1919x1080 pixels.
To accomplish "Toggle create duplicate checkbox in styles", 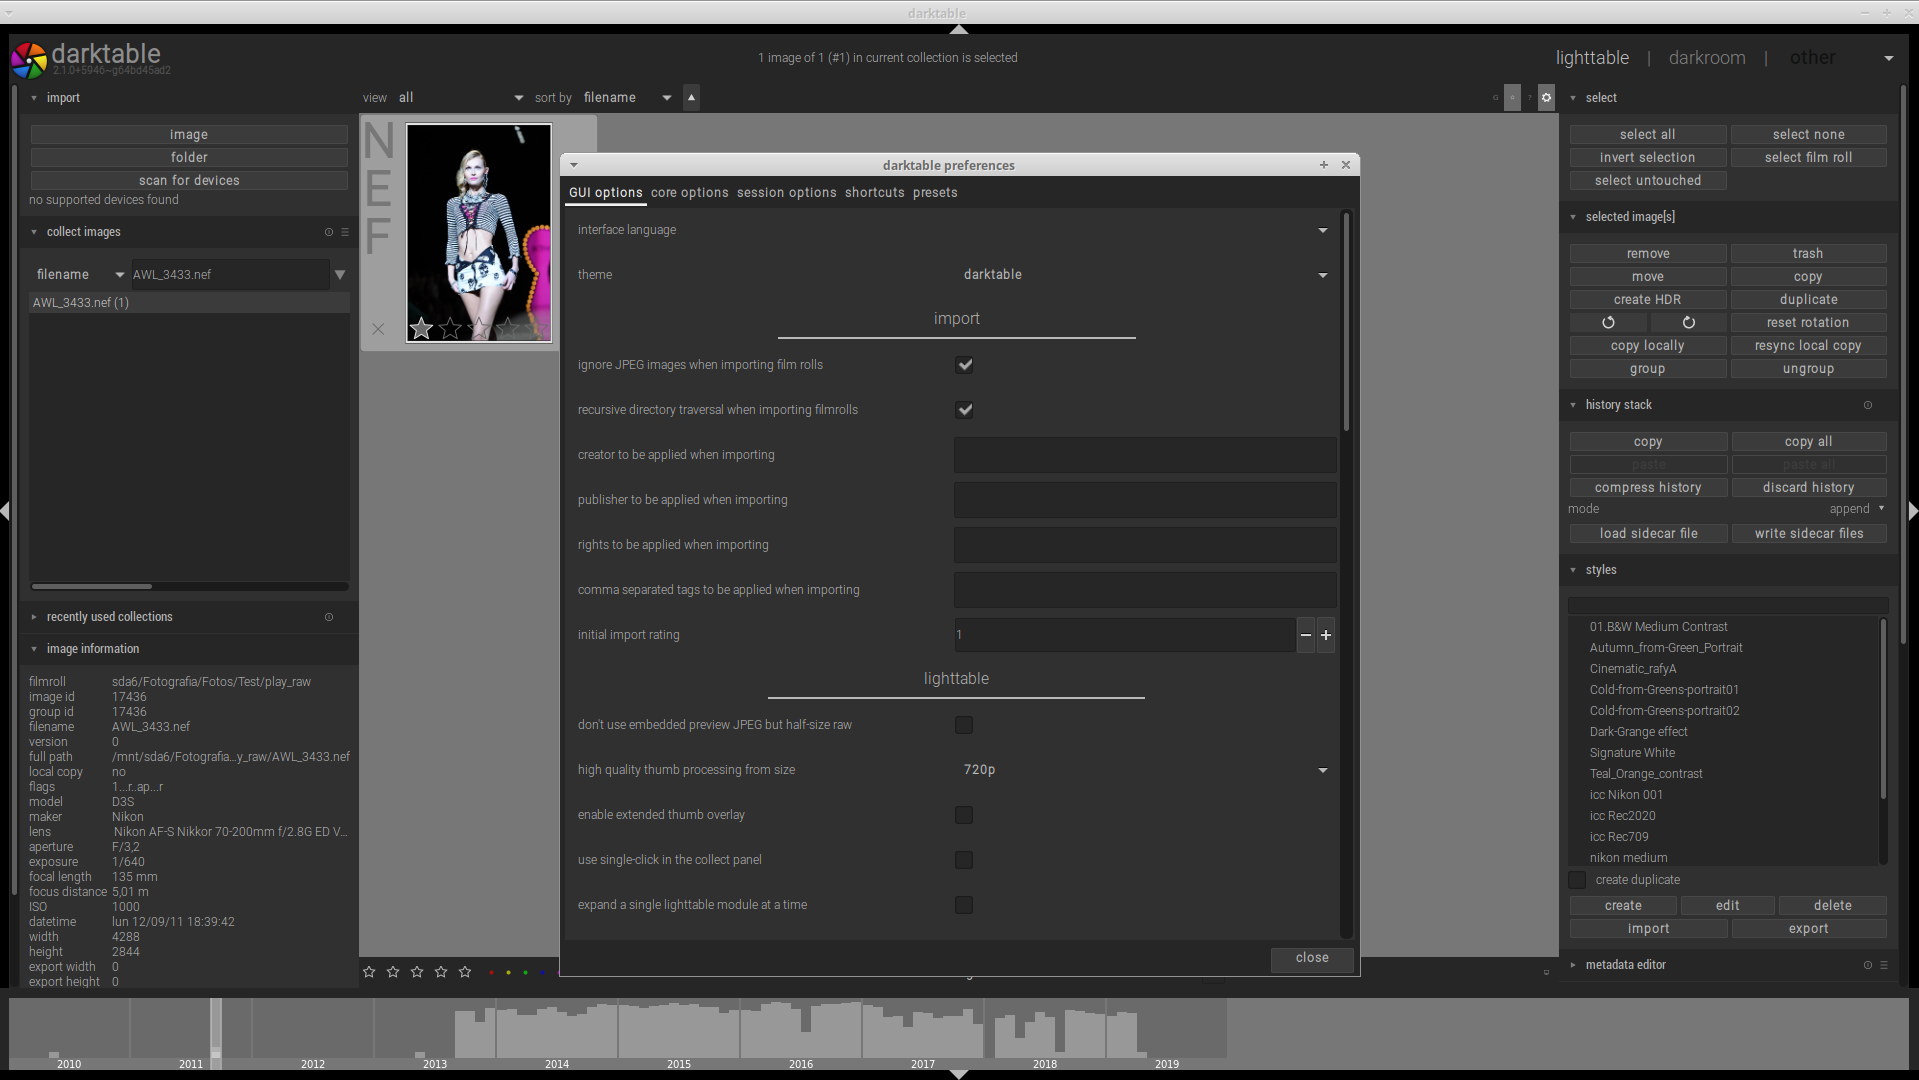I will point(1577,880).
